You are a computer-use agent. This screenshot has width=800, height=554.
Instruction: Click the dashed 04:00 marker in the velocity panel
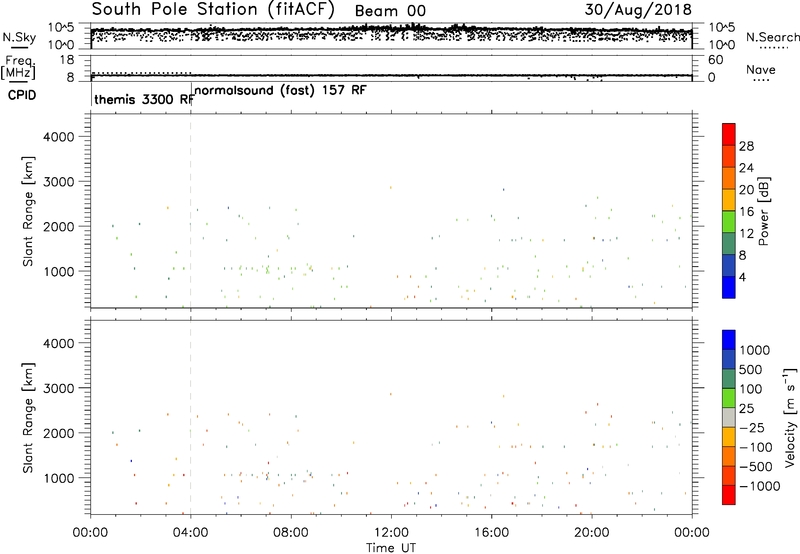190,418
